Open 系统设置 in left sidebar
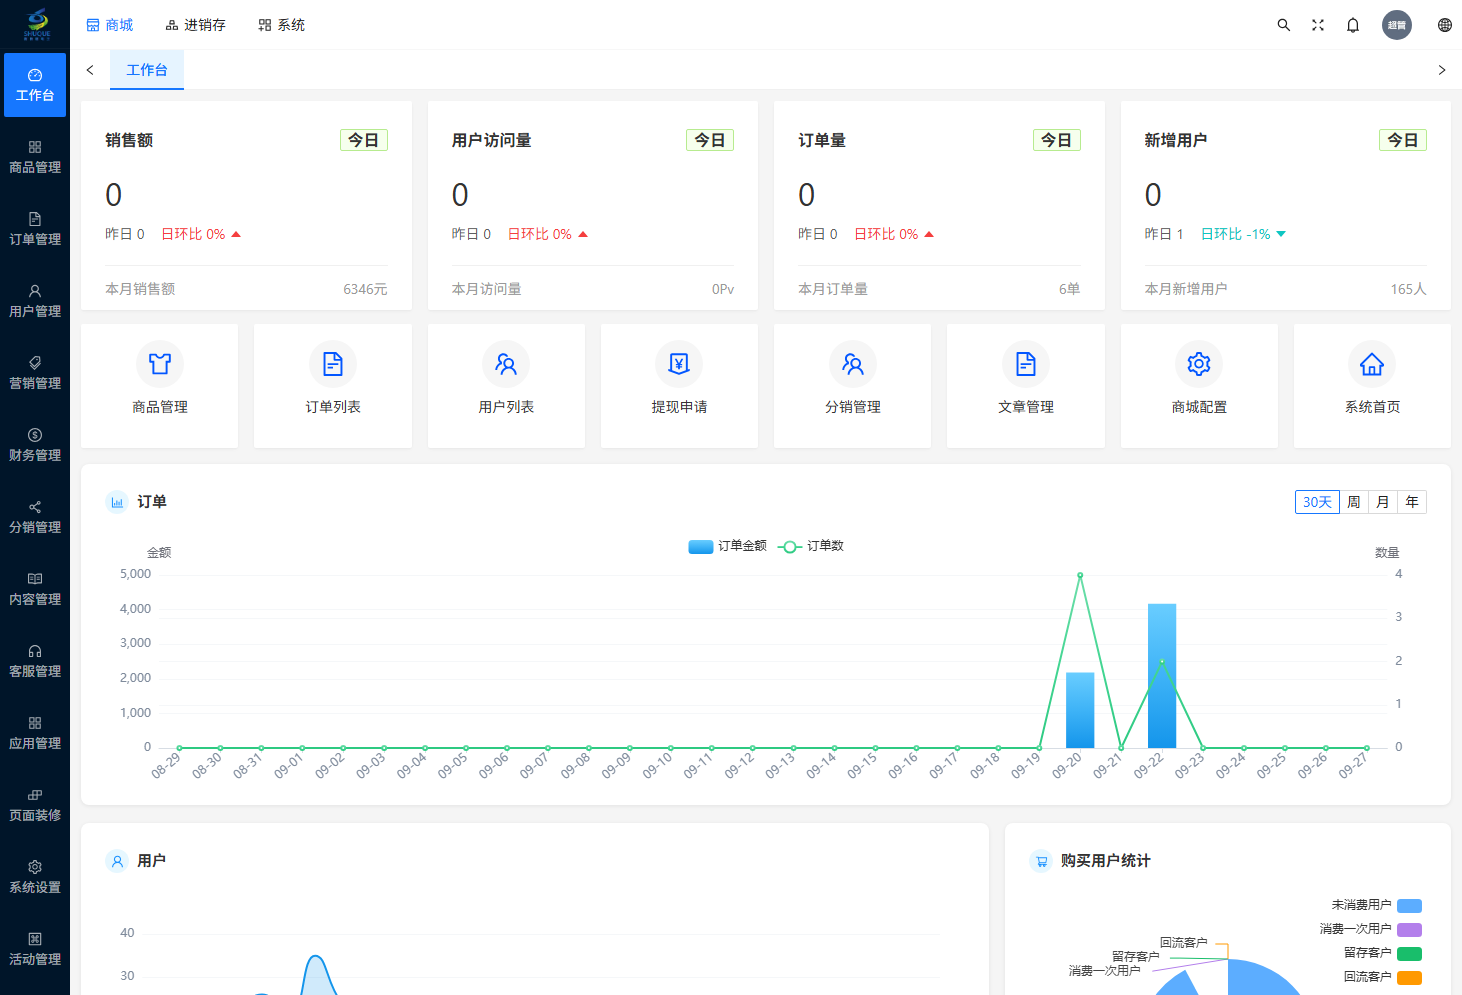 click(x=35, y=877)
